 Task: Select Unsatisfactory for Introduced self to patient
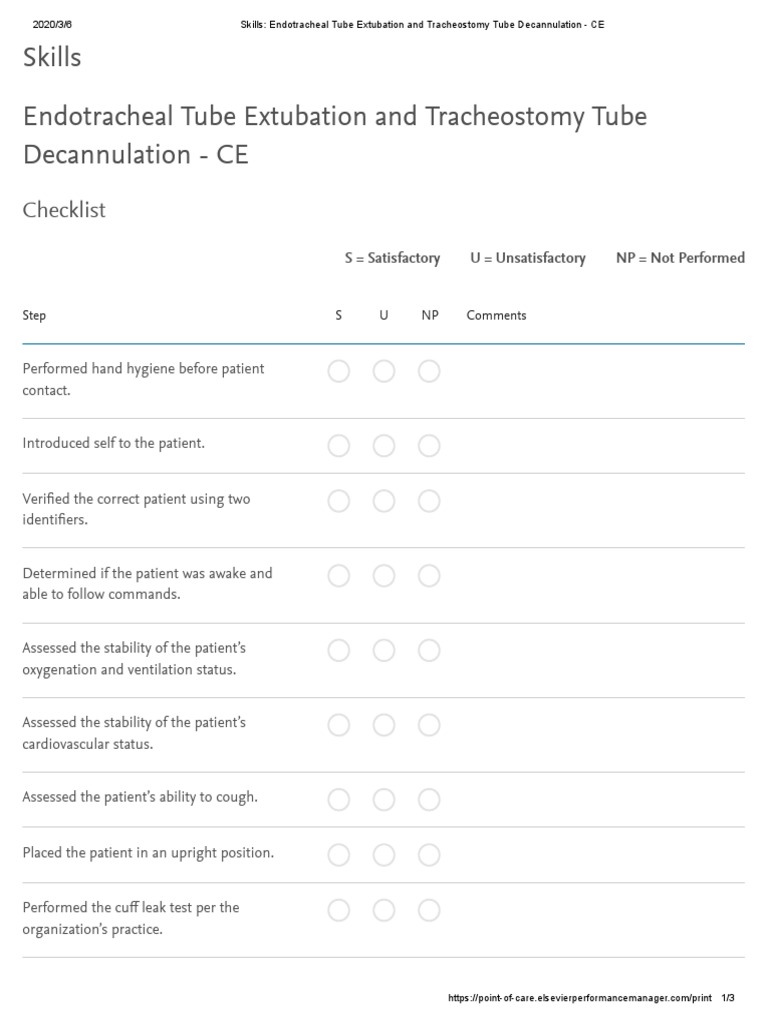click(384, 446)
